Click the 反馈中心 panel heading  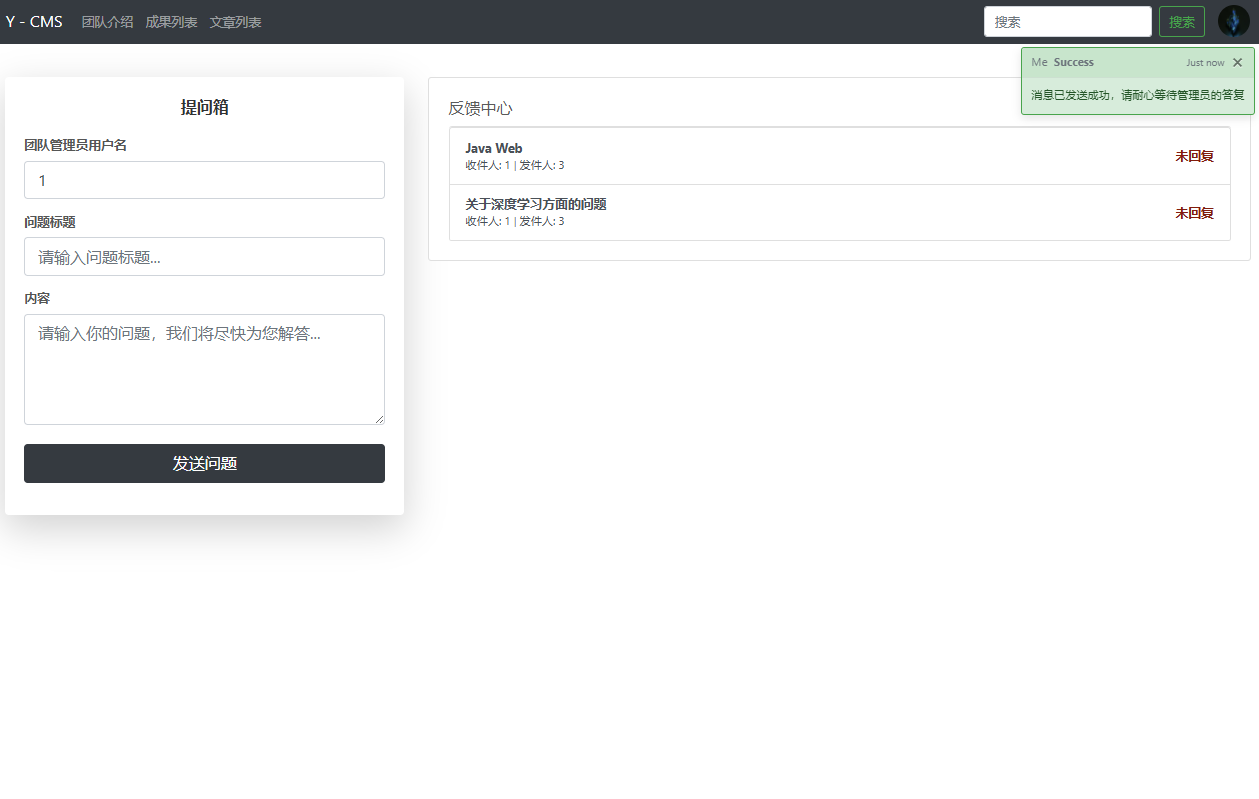point(480,108)
